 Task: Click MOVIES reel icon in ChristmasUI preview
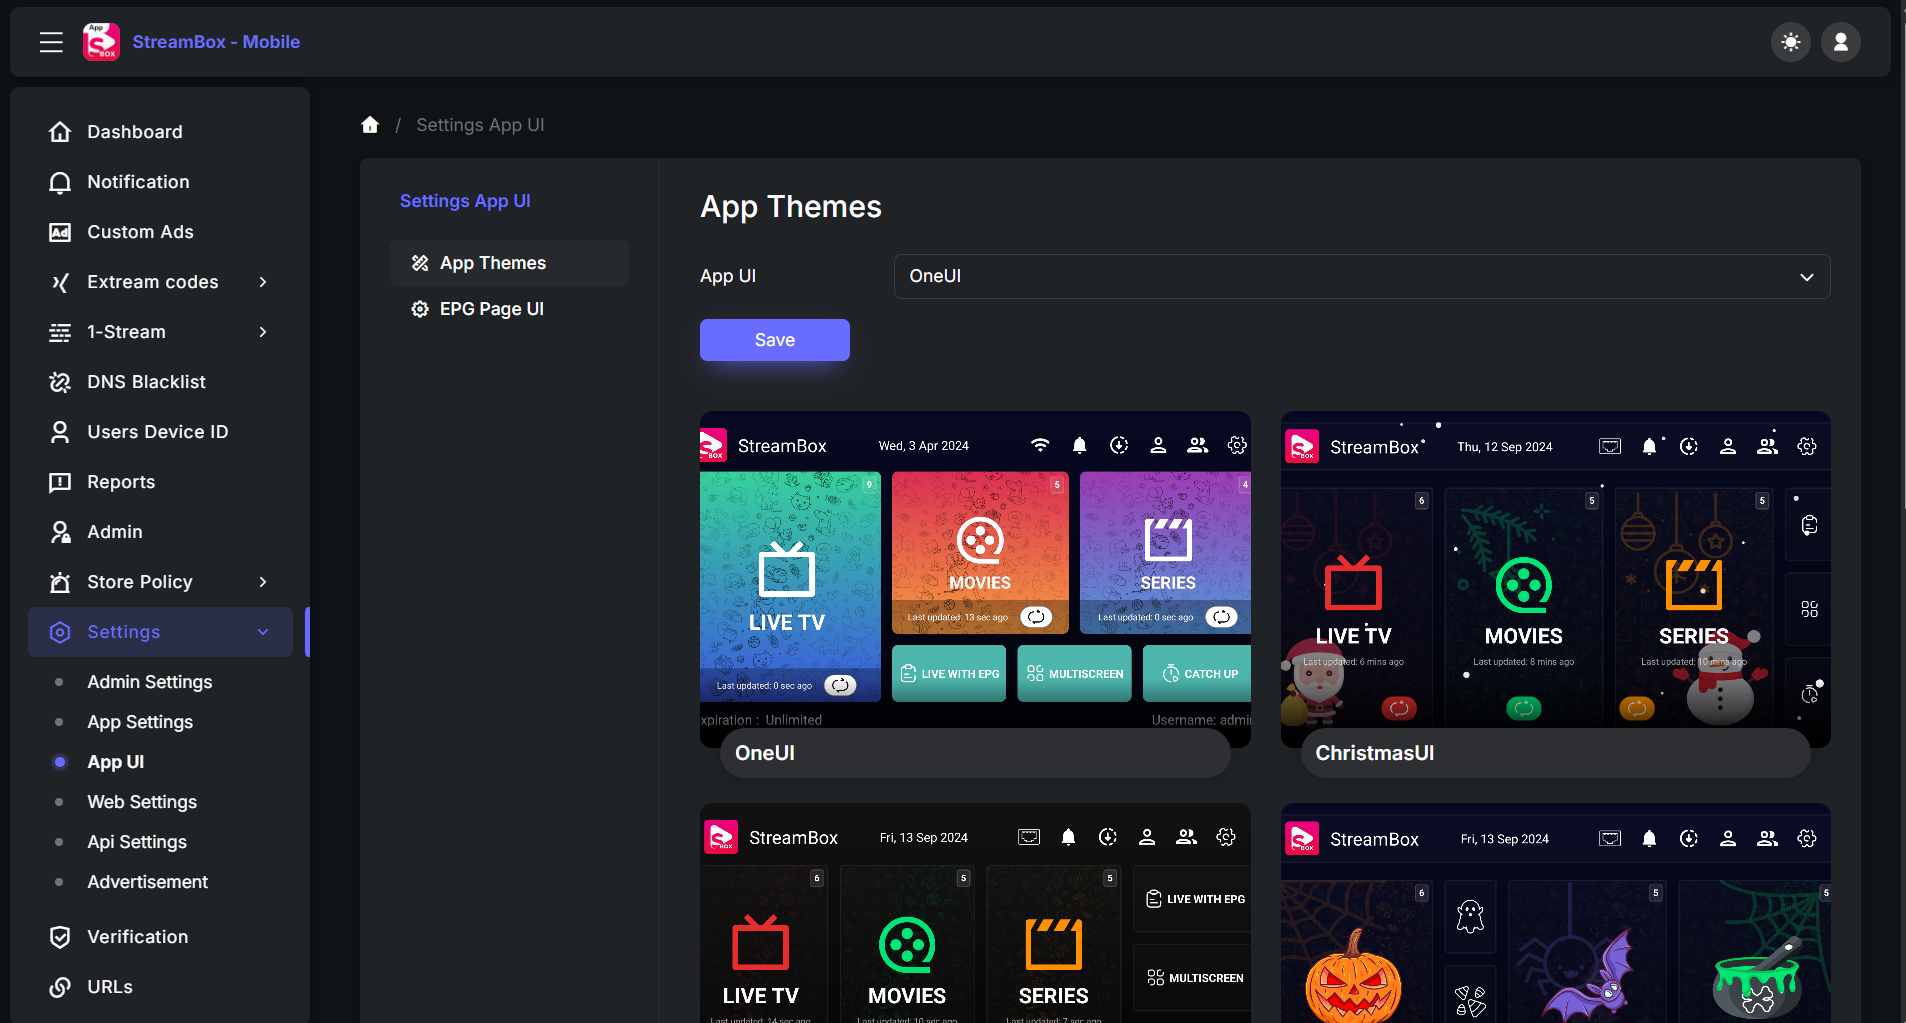pos(1523,585)
